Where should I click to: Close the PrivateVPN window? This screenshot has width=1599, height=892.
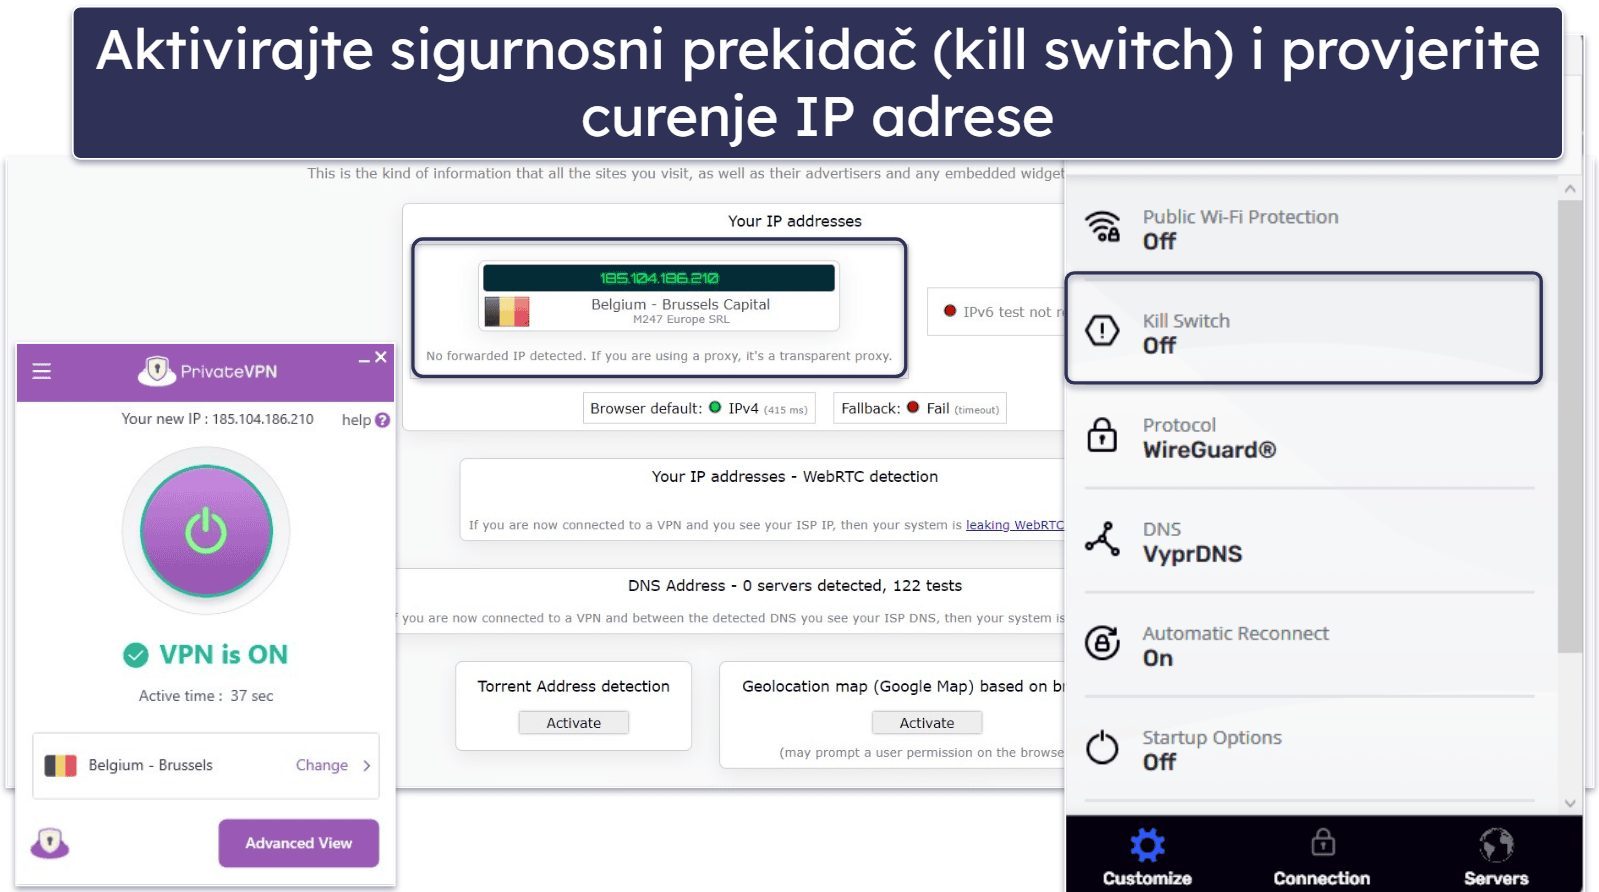coord(381,357)
